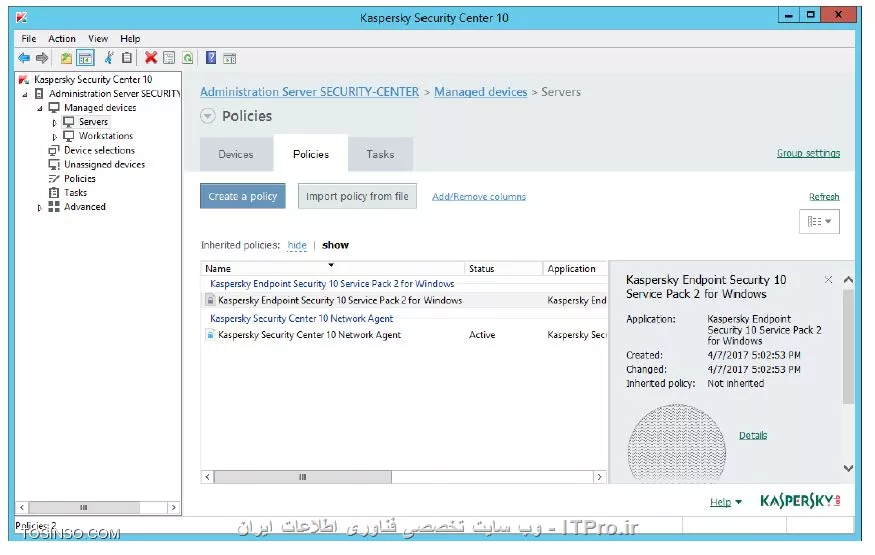The image size is (875, 555).
Task: Open the View menu
Action: 98,38
